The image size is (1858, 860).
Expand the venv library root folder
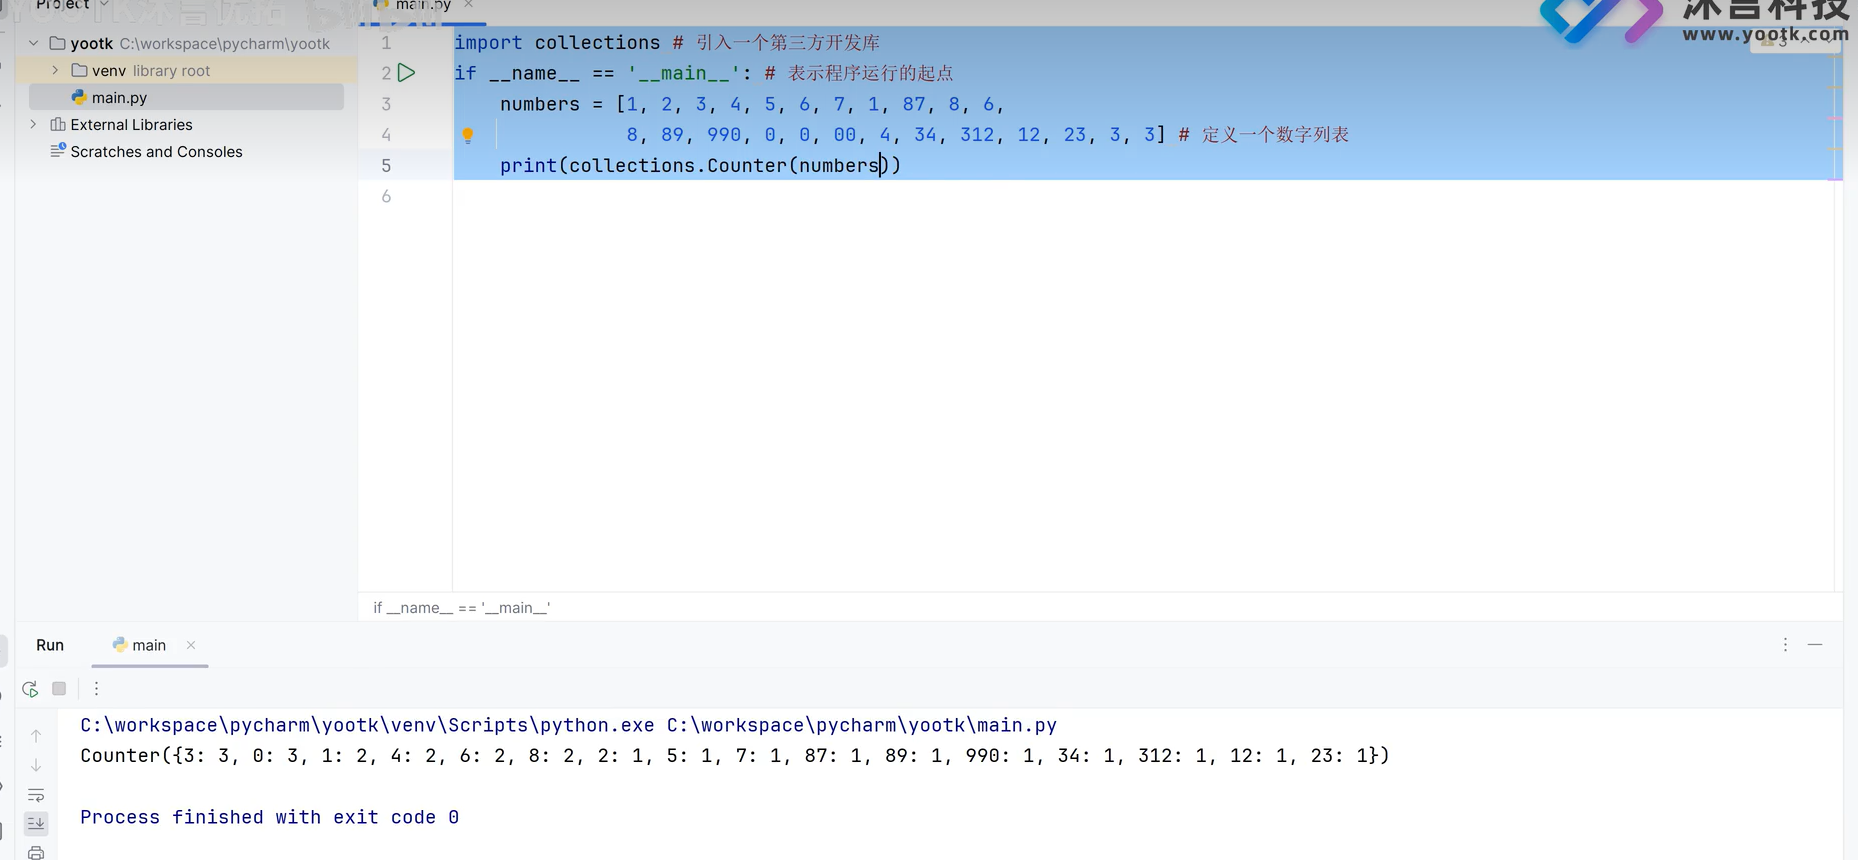tap(55, 70)
